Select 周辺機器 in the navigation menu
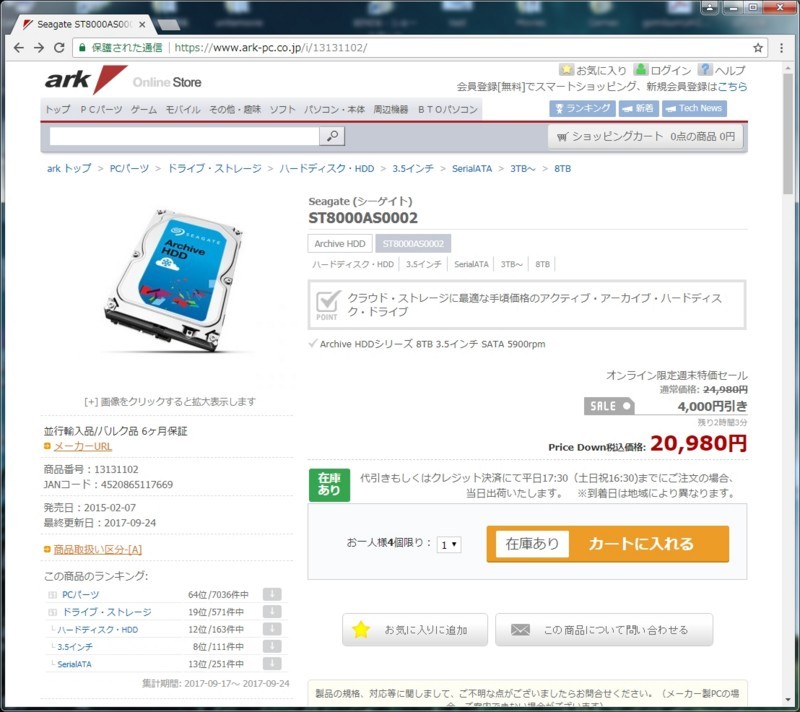Image resolution: width=800 pixels, height=712 pixels. (x=391, y=109)
